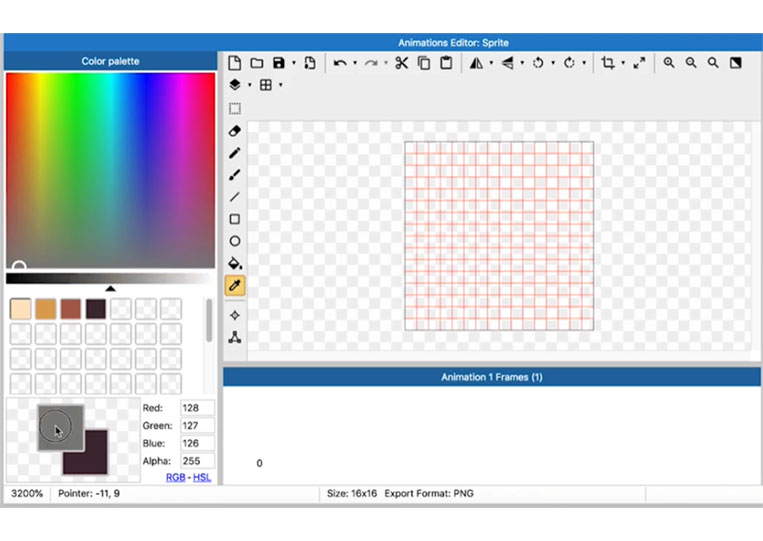Viewport: 763px width, 541px height.
Task: Open rotate clockwise dropdown arrow
Action: click(584, 63)
